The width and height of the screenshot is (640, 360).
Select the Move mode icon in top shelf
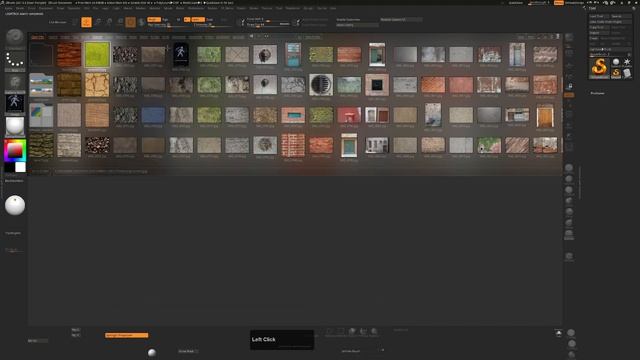(x=98, y=22)
